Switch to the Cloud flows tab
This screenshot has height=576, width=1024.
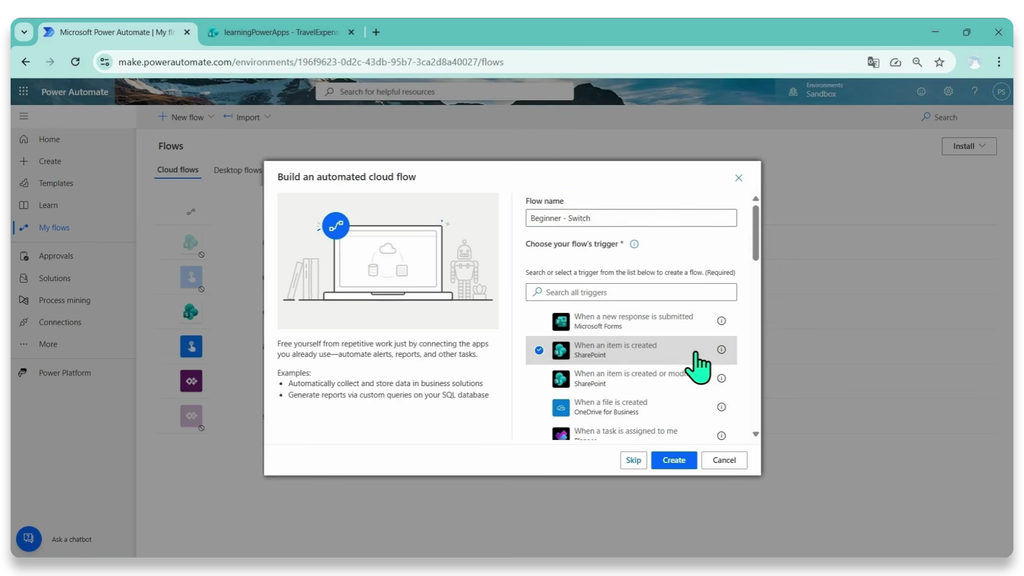[x=178, y=170]
